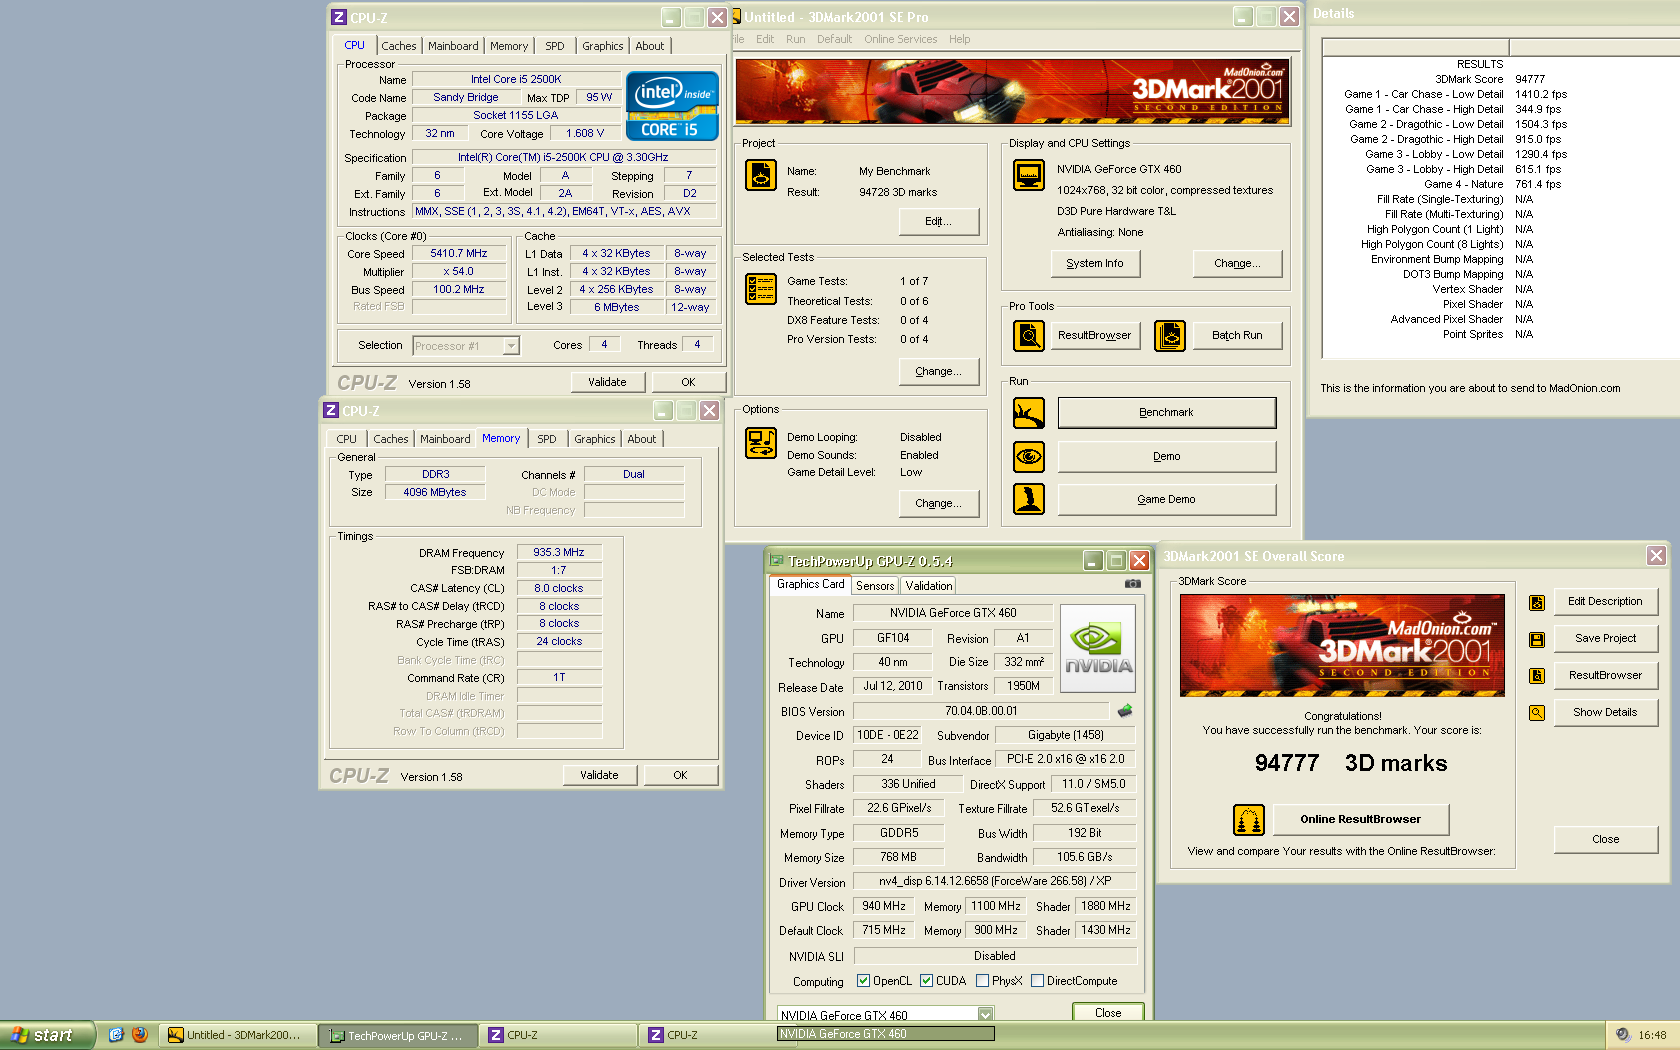Click the system tray notification icon
Screen dimensions: 1680x1050
tap(1622, 1035)
